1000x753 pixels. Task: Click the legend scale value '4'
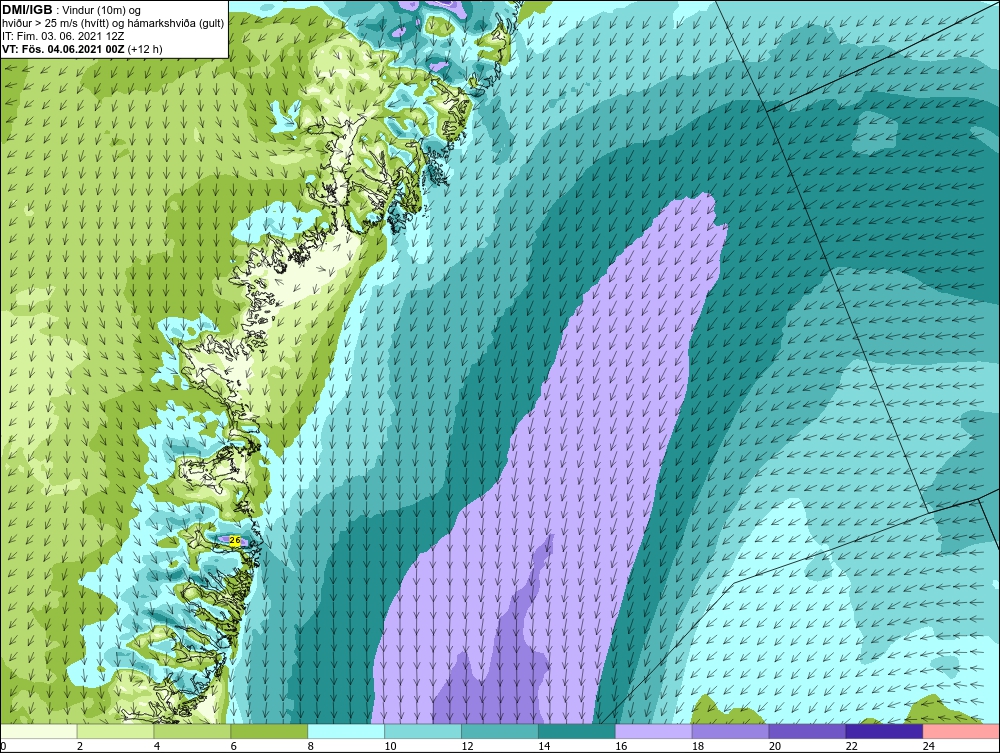157,746
